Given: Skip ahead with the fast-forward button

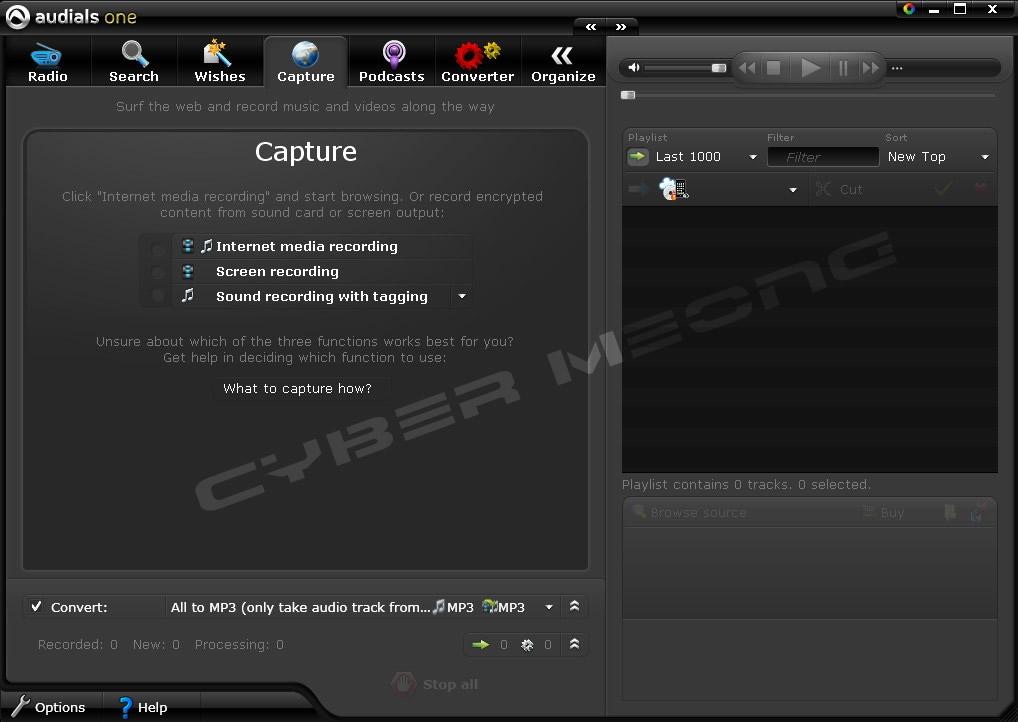Looking at the screenshot, I should [870, 68].
